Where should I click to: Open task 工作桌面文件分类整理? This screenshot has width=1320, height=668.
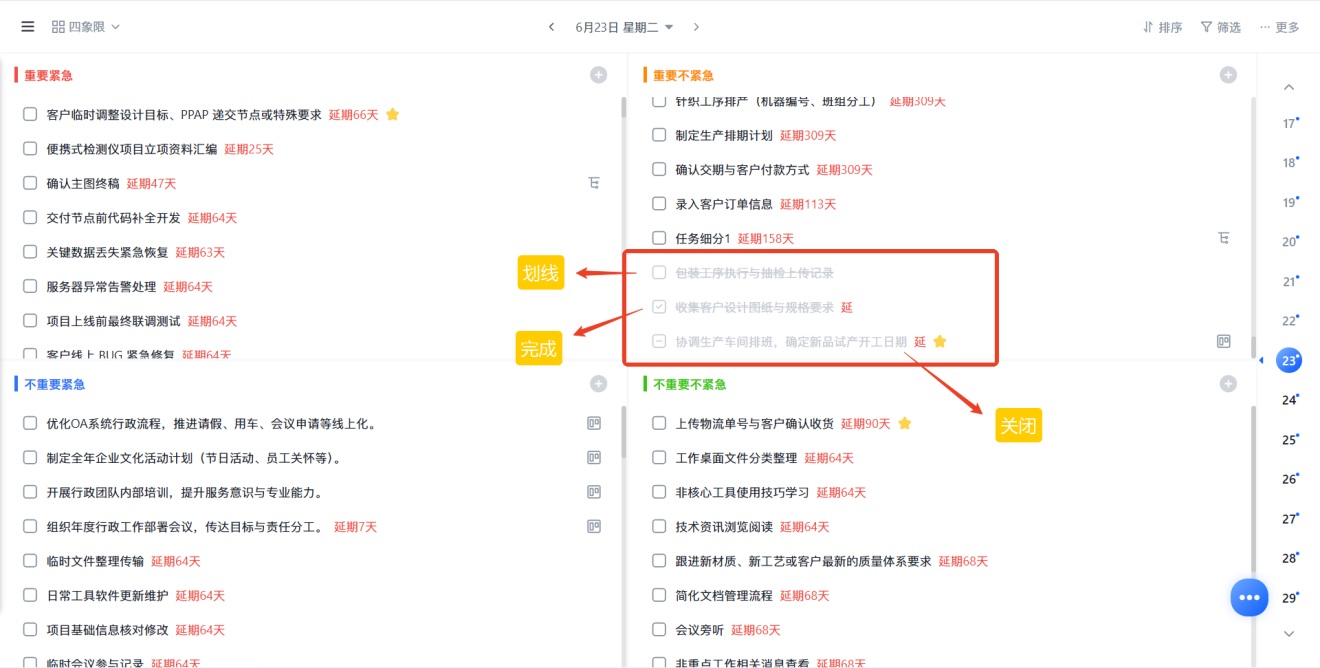coord(736,458)
